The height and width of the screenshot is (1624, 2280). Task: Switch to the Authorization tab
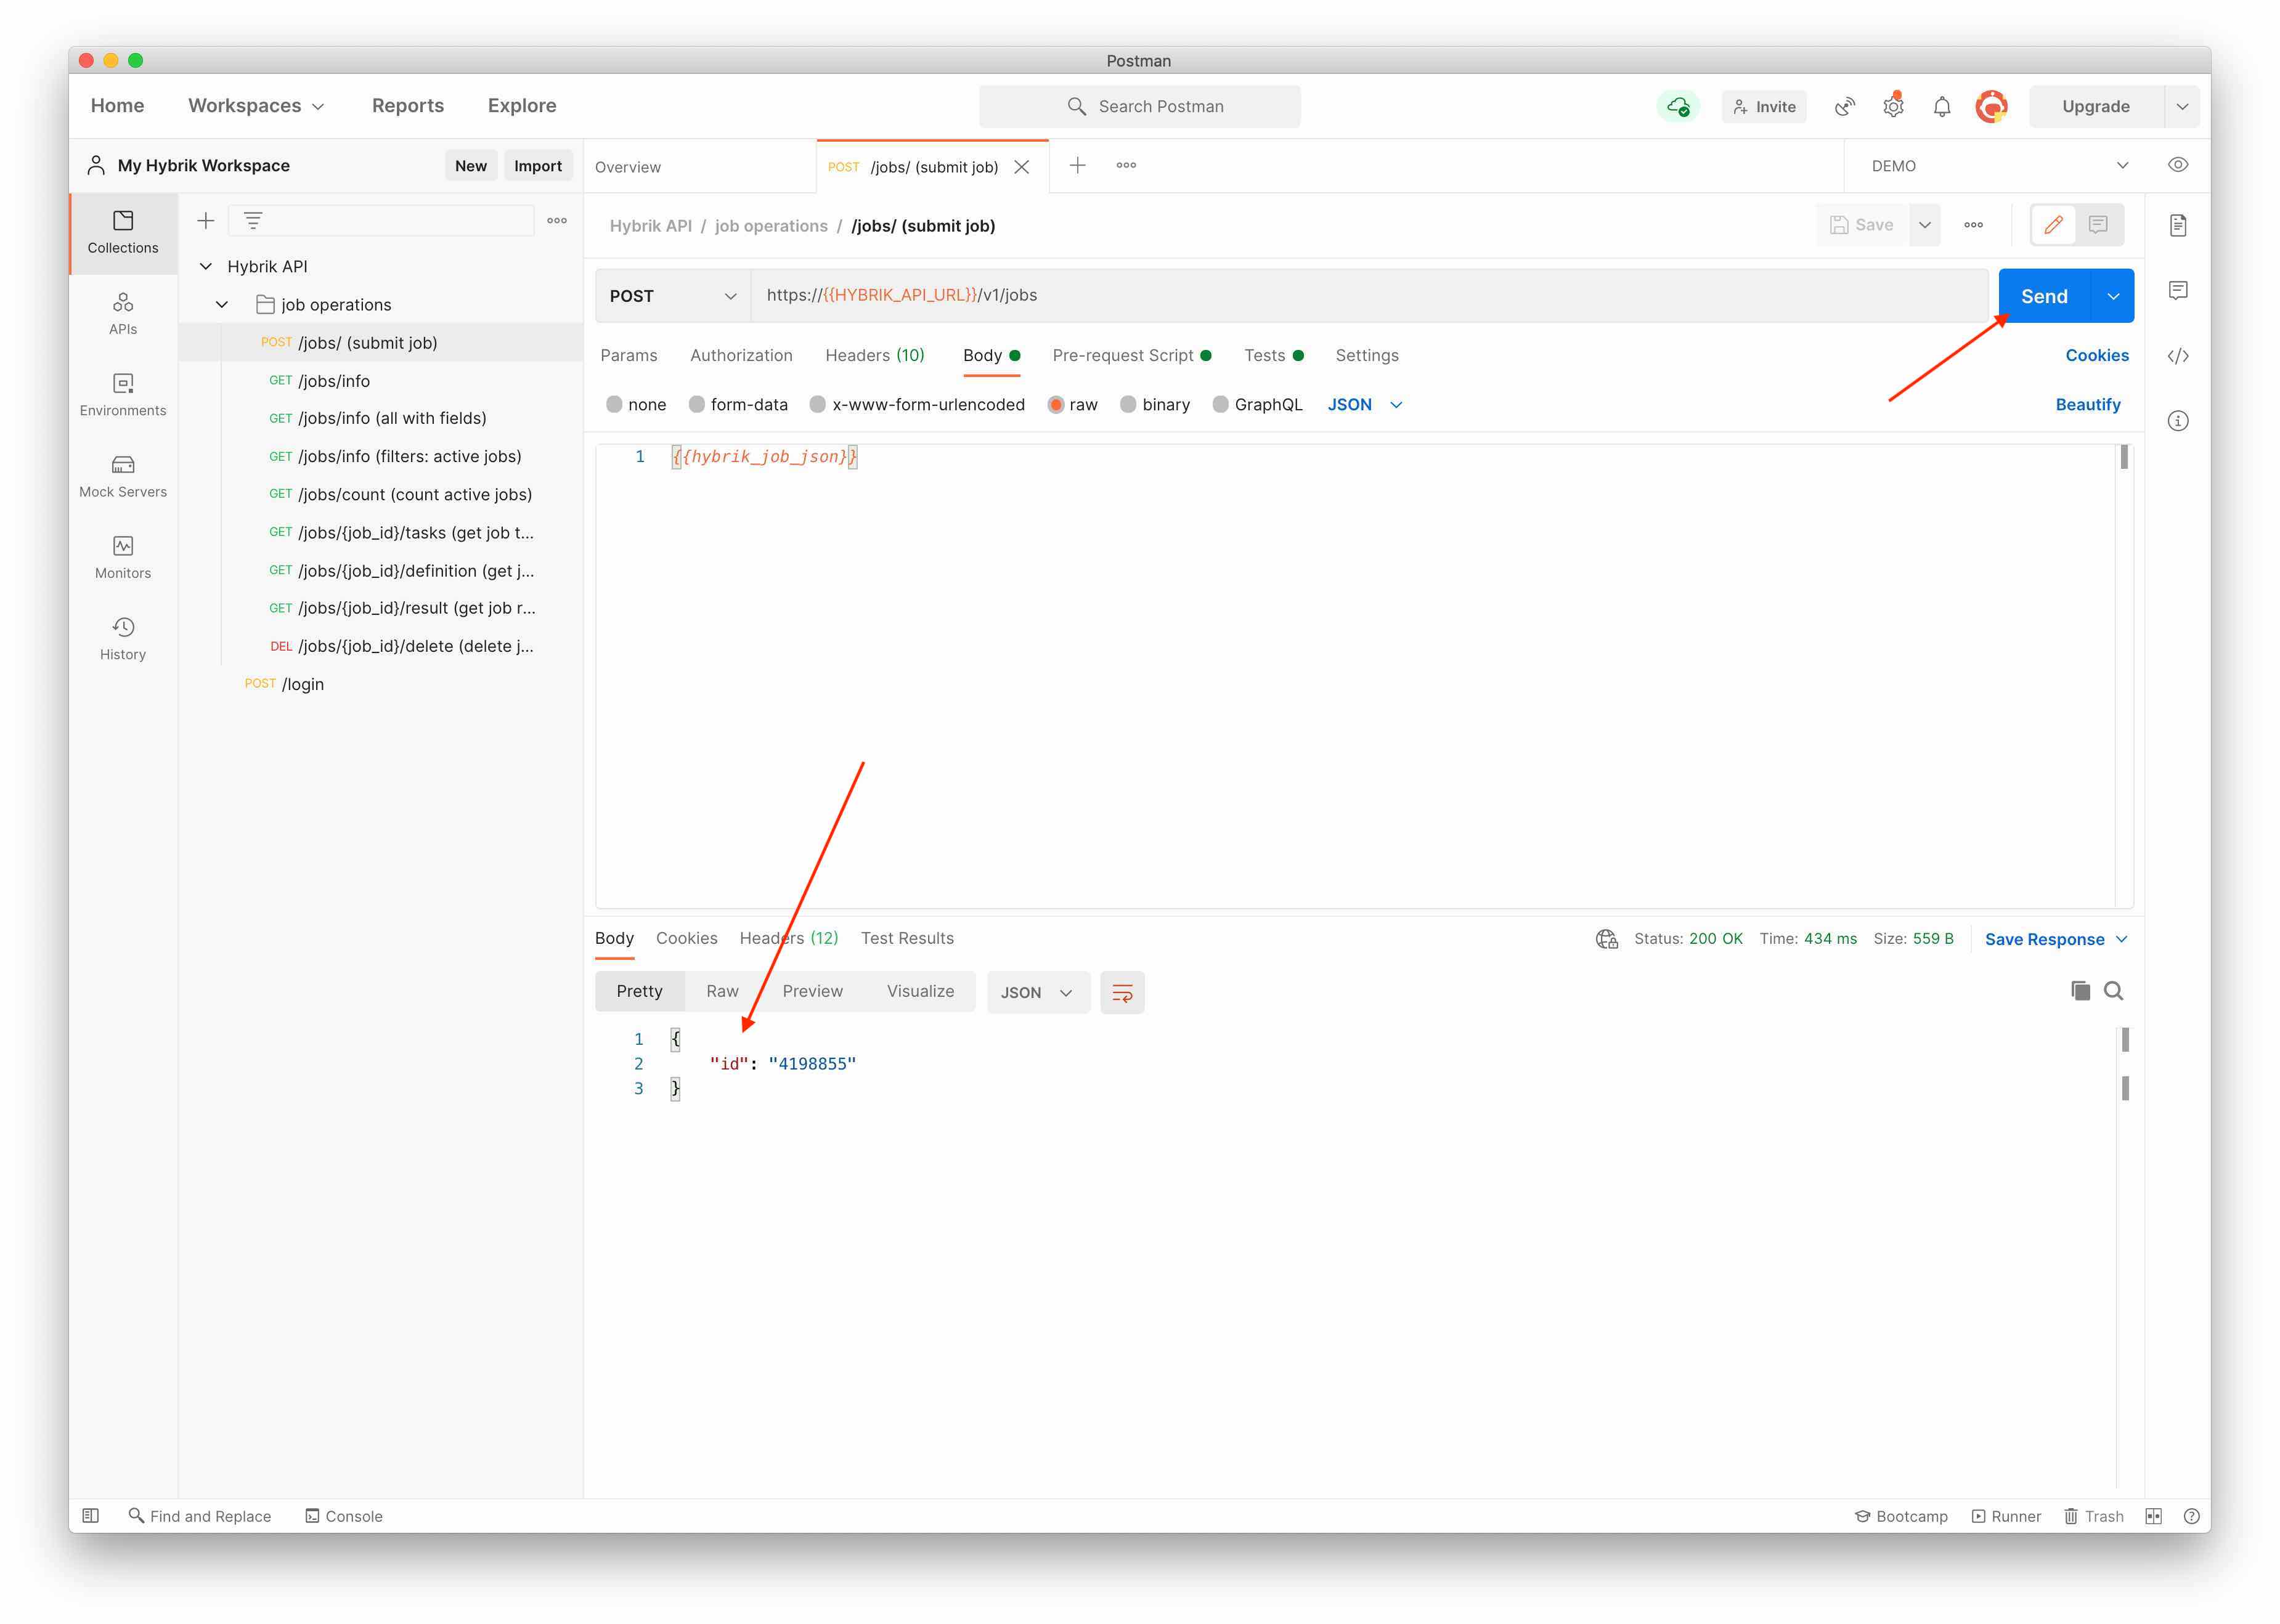[x=741, y=356]
